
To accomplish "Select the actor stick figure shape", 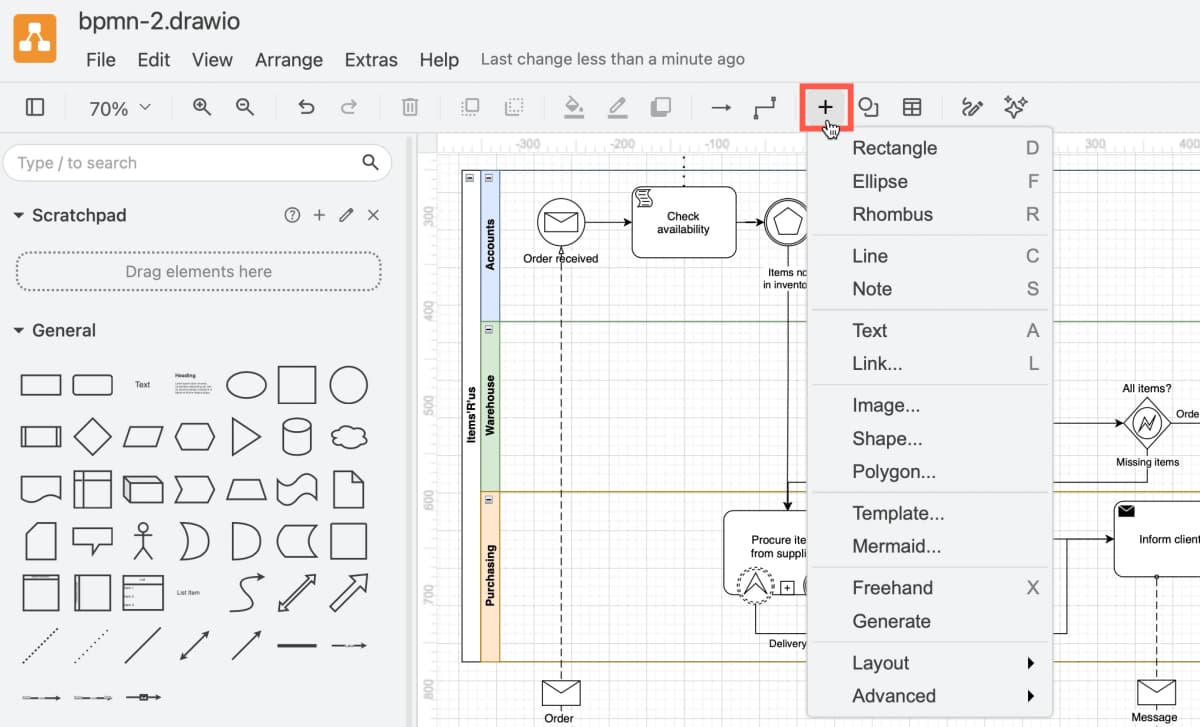I will [144, 540].
